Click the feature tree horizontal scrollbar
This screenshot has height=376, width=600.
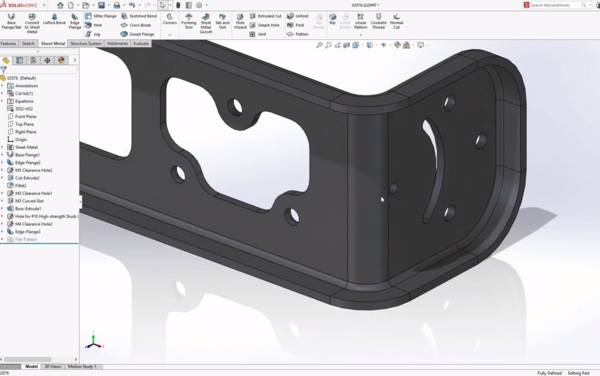click(28, 360)
